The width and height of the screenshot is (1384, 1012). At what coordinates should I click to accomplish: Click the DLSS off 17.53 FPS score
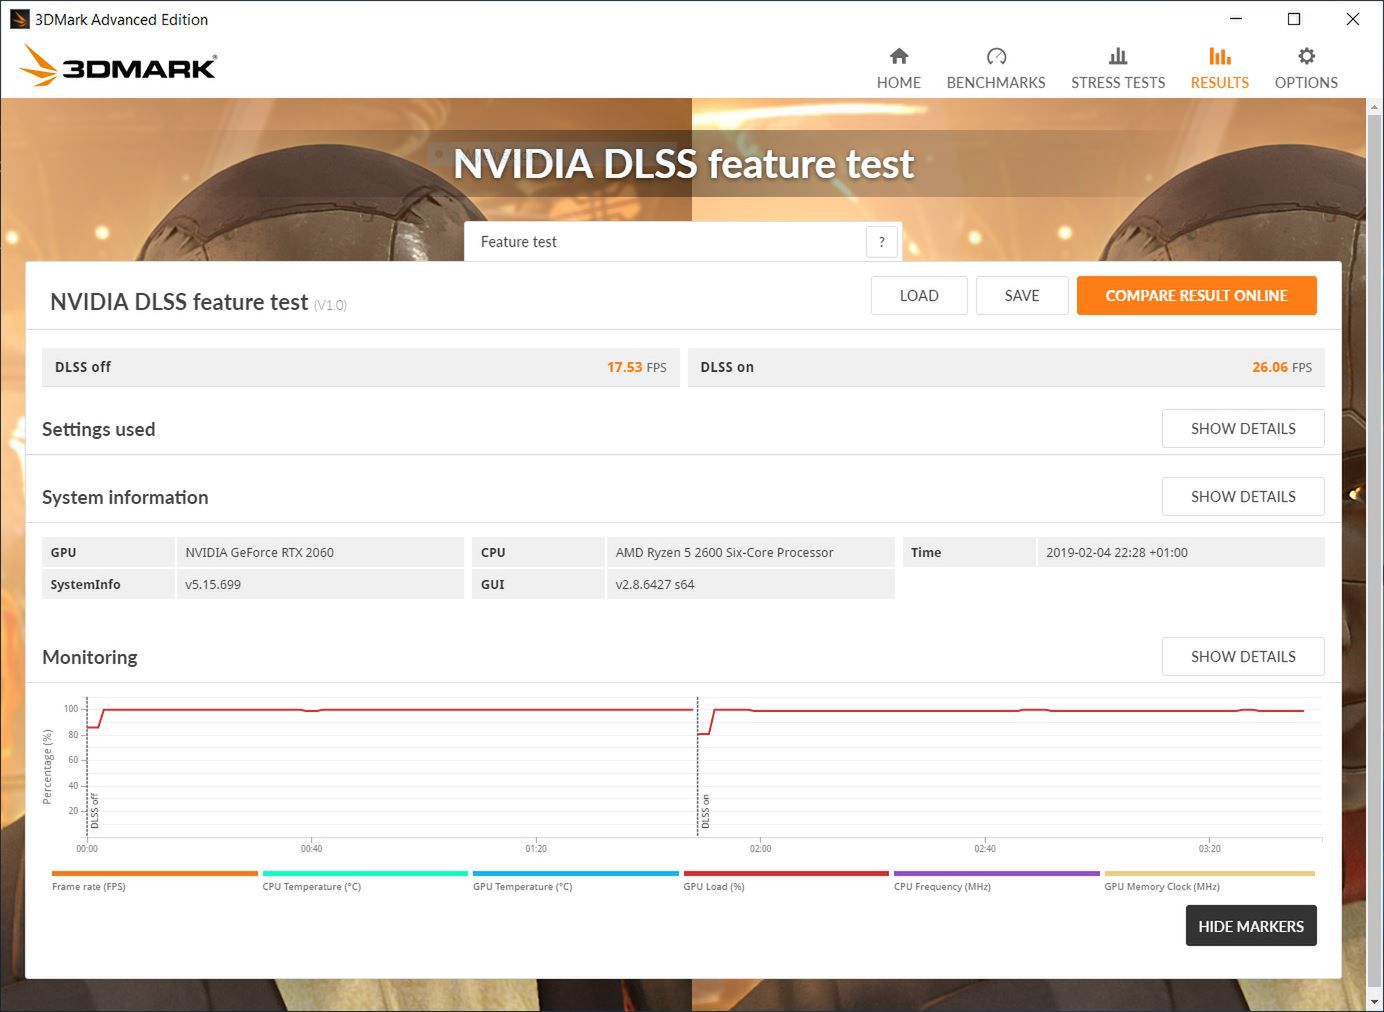tap(361, 367)
